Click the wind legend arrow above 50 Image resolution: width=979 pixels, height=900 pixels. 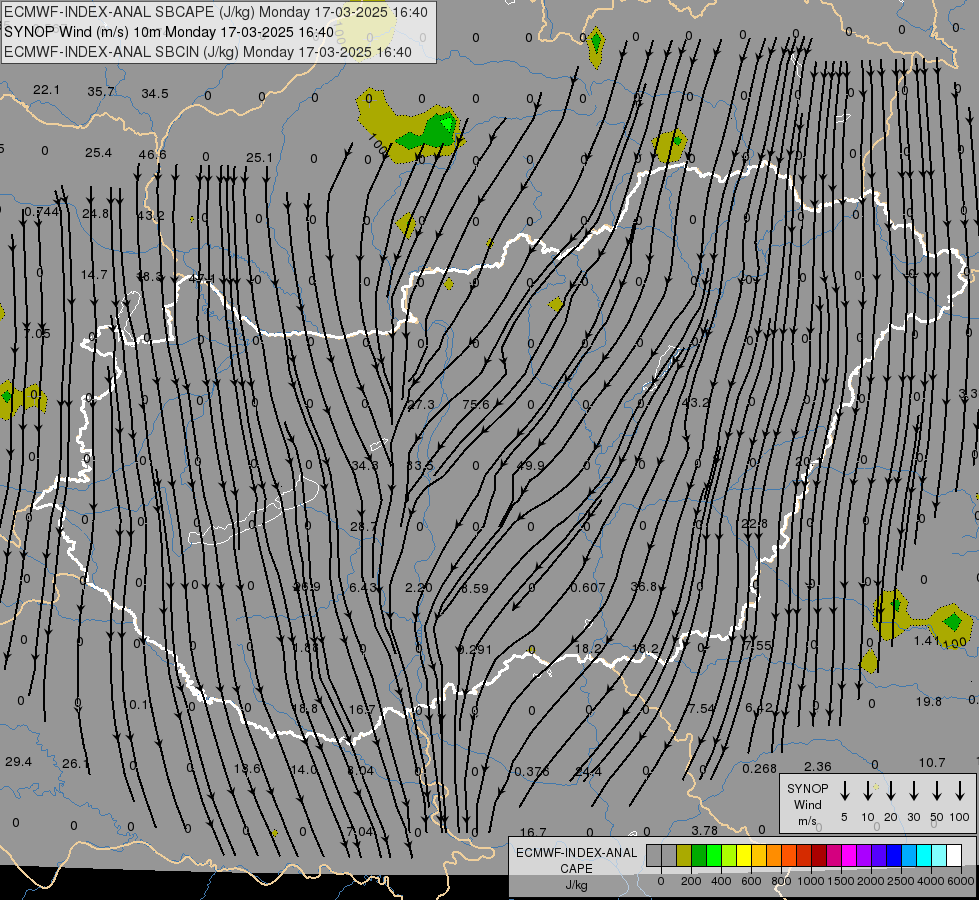[937, 791]
